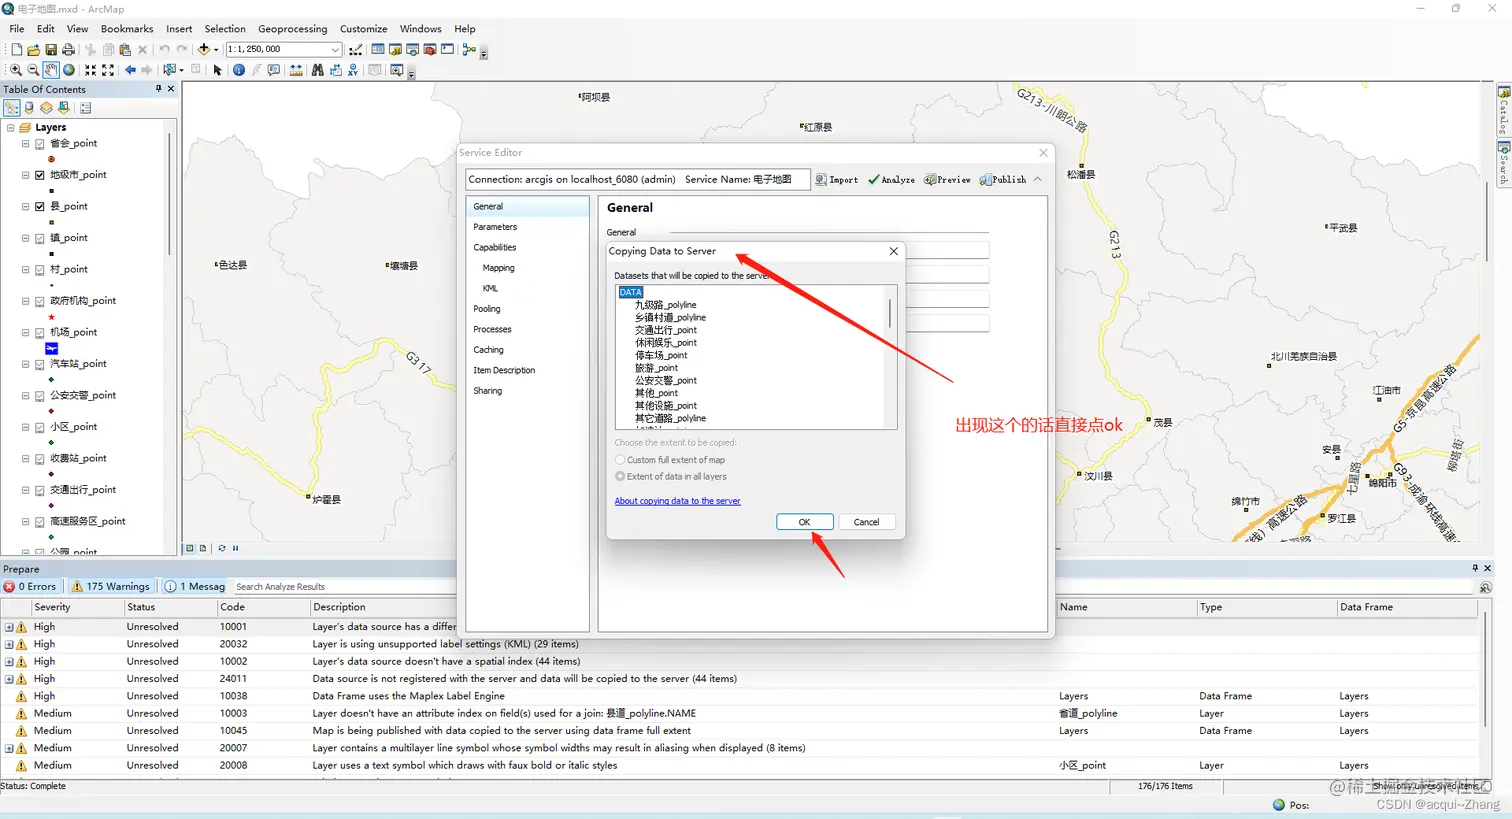
Task: Expand the code 20032 warning row
Action: coord(9,644)
